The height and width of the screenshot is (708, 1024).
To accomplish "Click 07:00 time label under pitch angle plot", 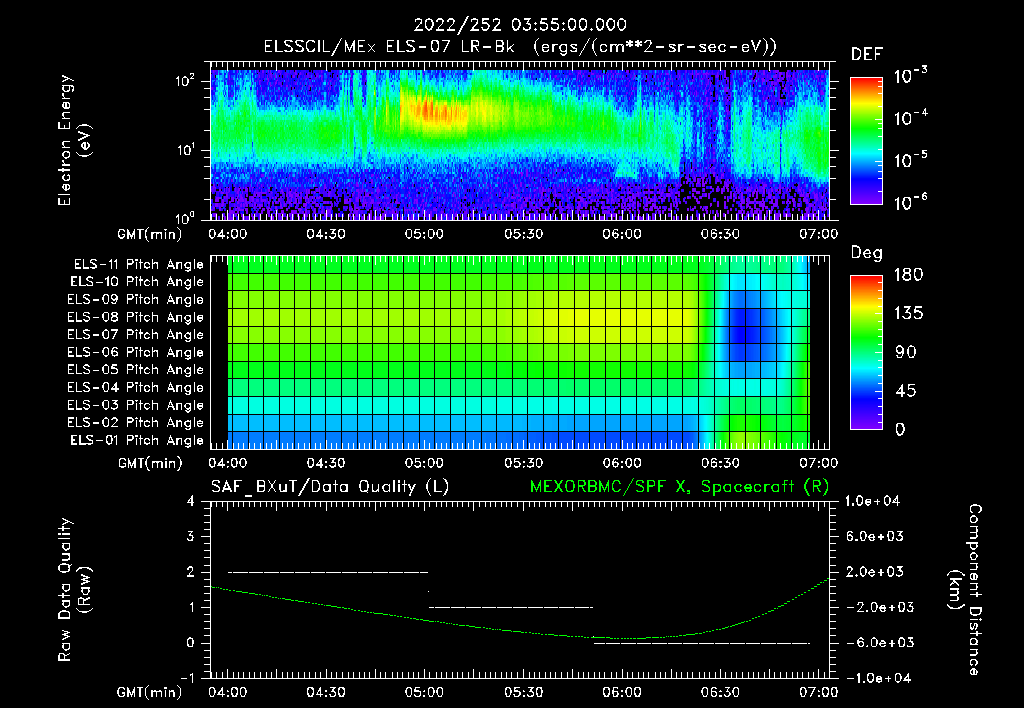I will click(x=819, y=463).
